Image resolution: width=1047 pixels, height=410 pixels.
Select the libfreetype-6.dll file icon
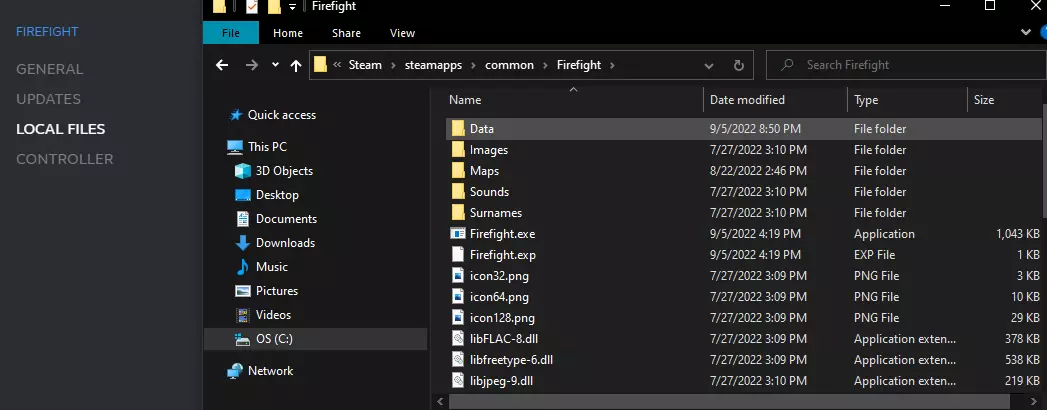[x=457, y=360]
